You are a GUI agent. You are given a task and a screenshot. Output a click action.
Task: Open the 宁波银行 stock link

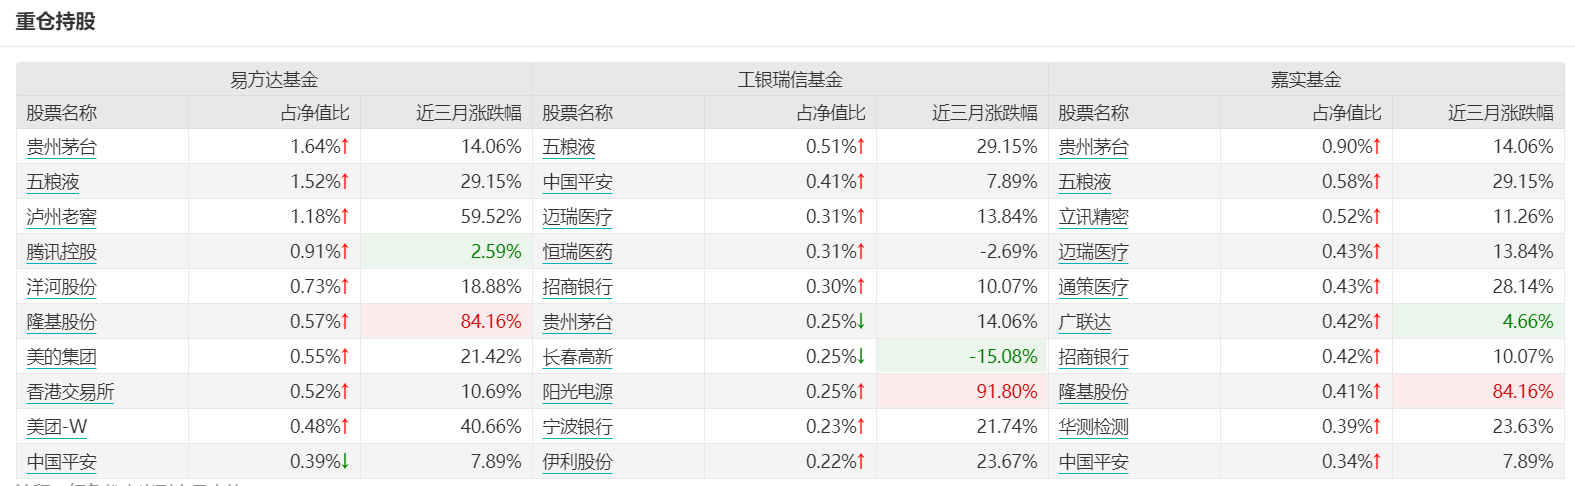(577, 427)
